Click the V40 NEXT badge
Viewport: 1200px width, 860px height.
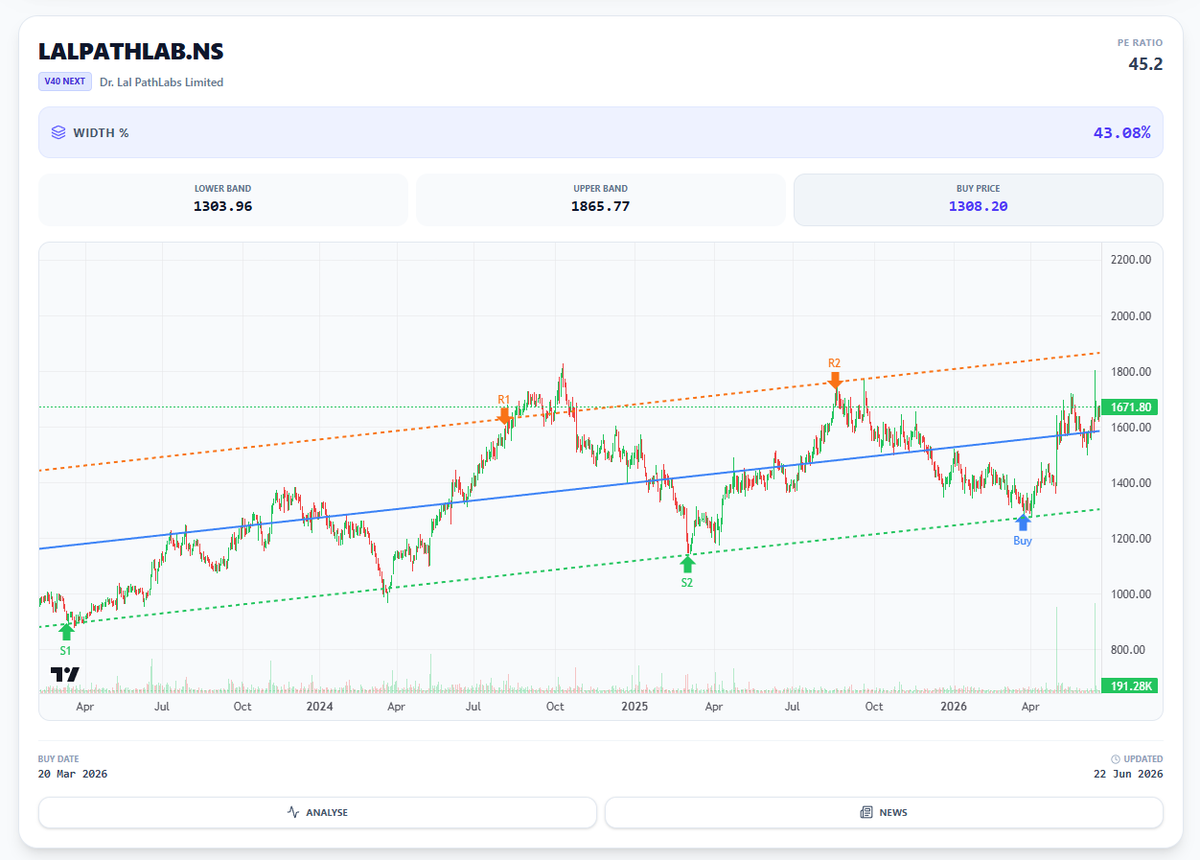click(x=65, y=82)
